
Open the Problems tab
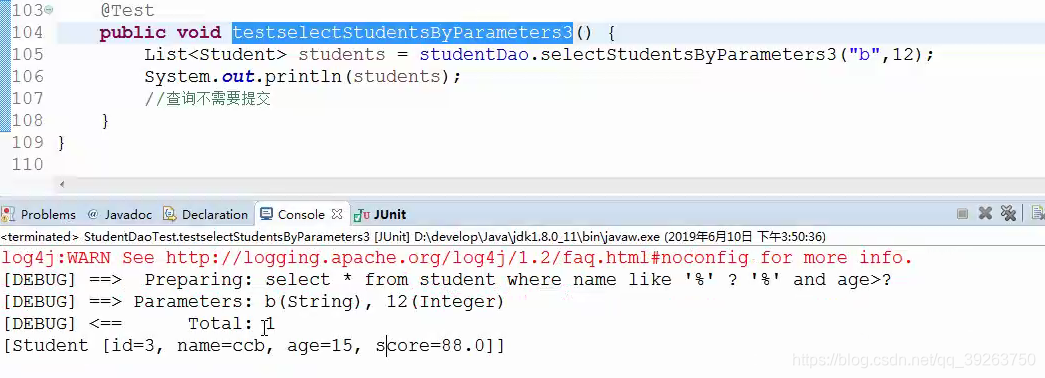(x=39, y=215)
